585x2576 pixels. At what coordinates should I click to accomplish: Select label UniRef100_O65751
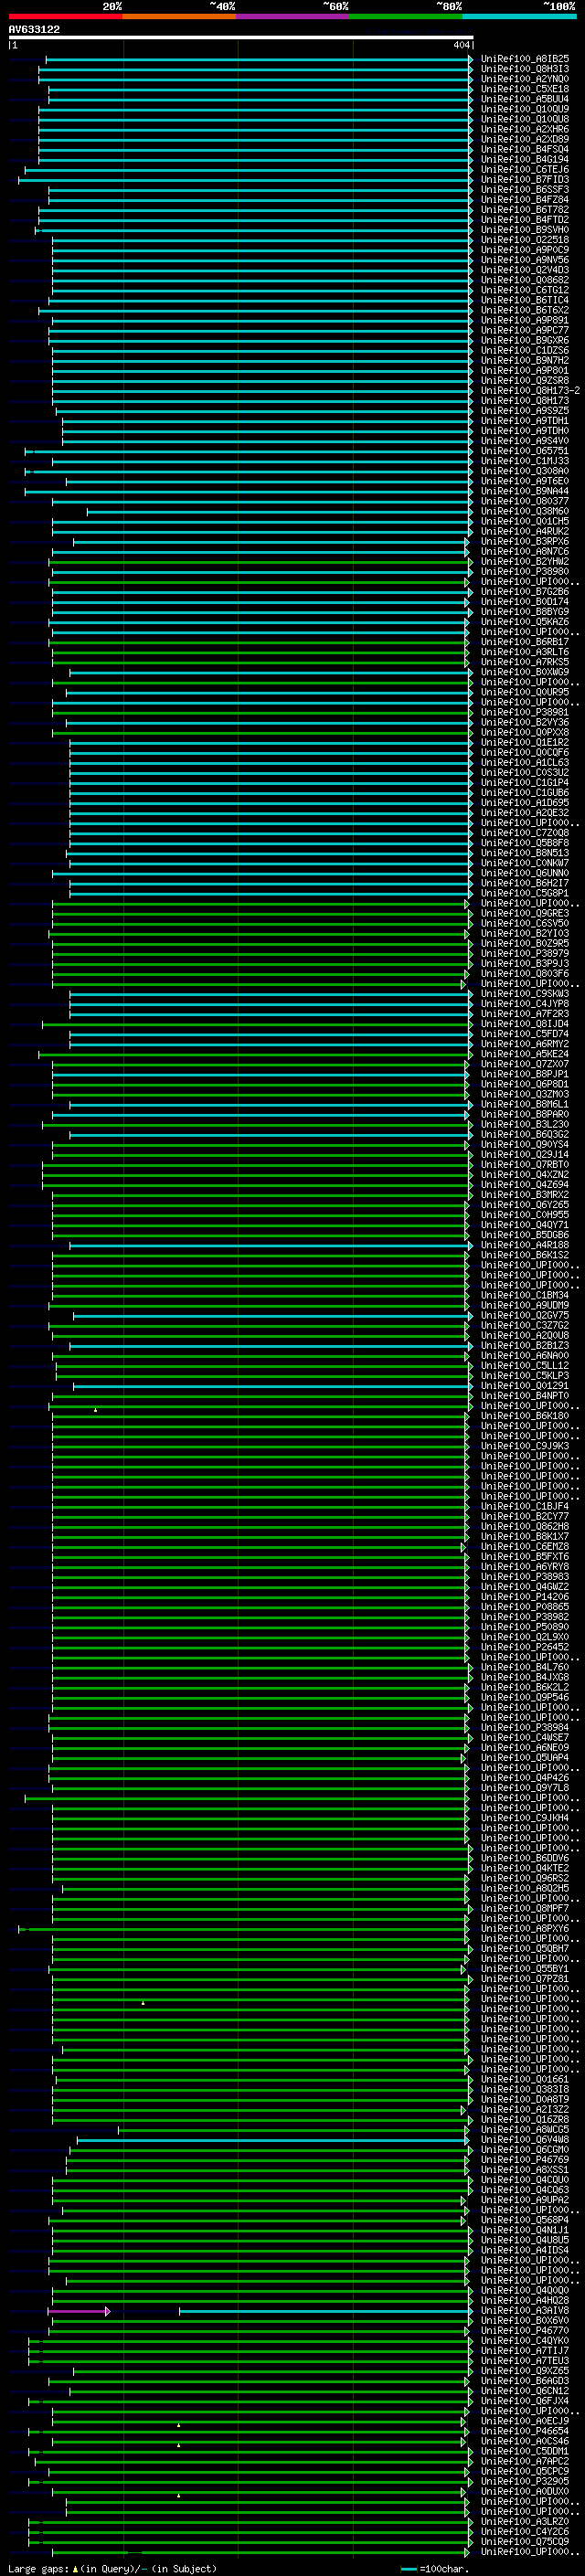(x=525, y=451)
